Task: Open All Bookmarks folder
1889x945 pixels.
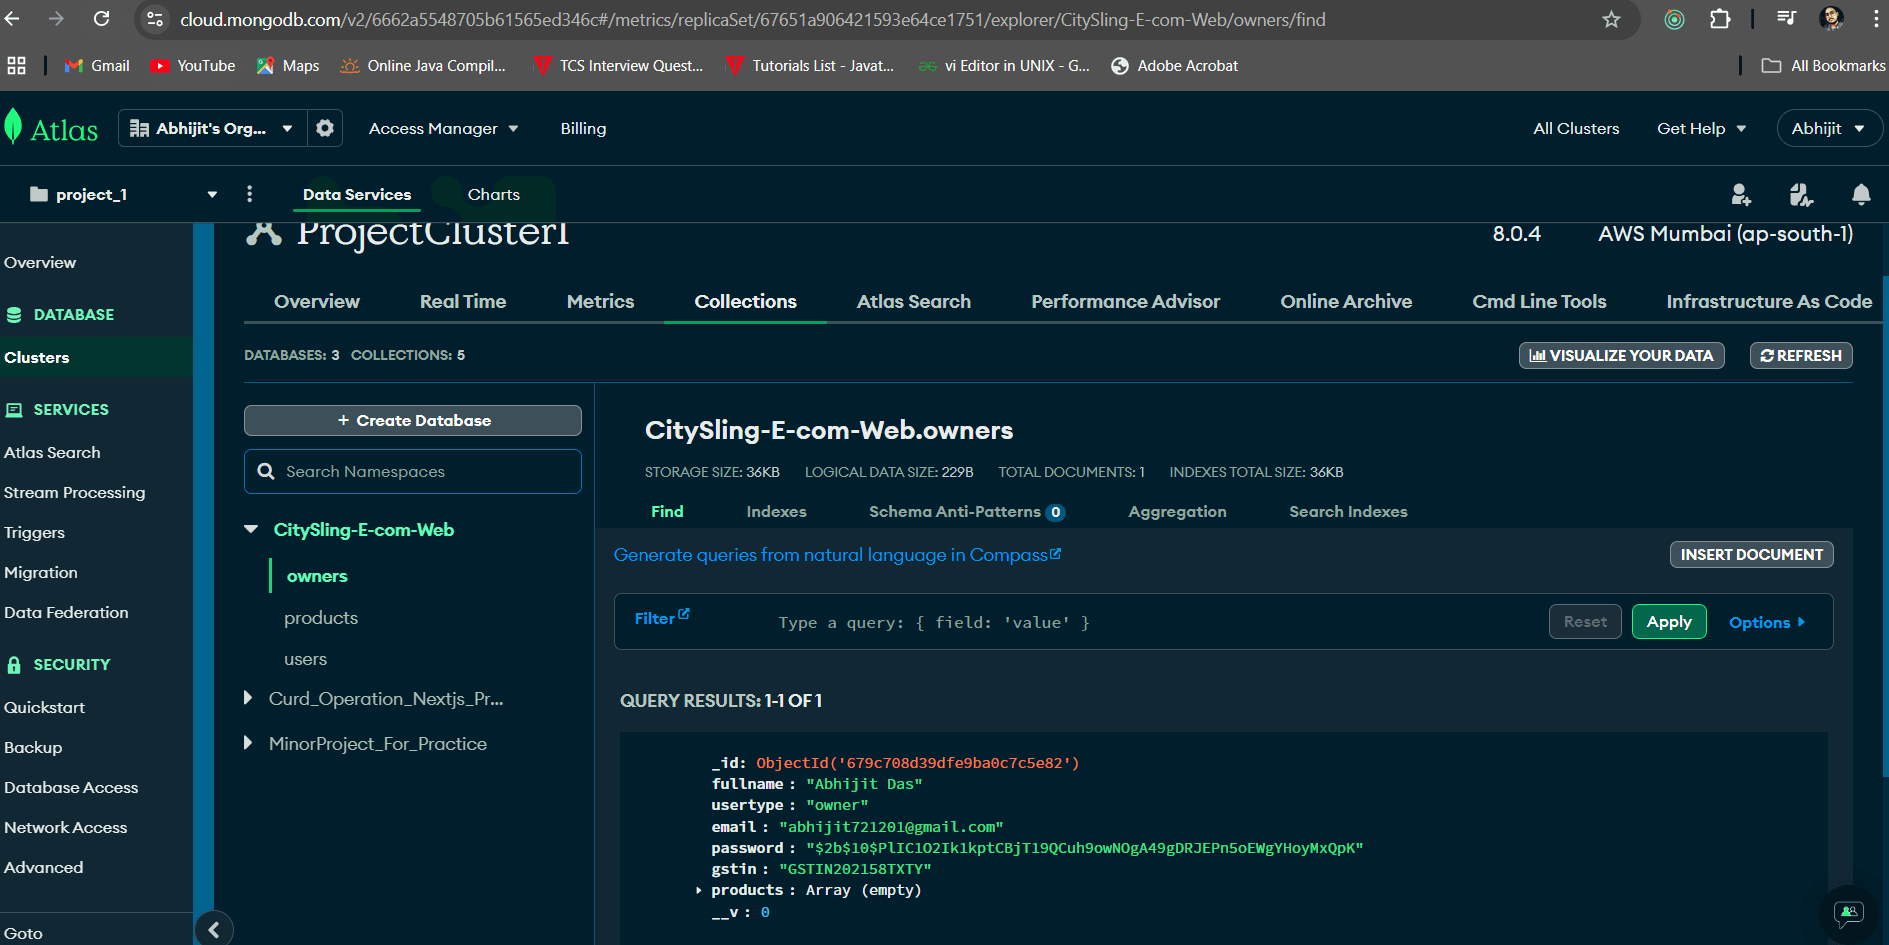Action: click(1823, 65)
